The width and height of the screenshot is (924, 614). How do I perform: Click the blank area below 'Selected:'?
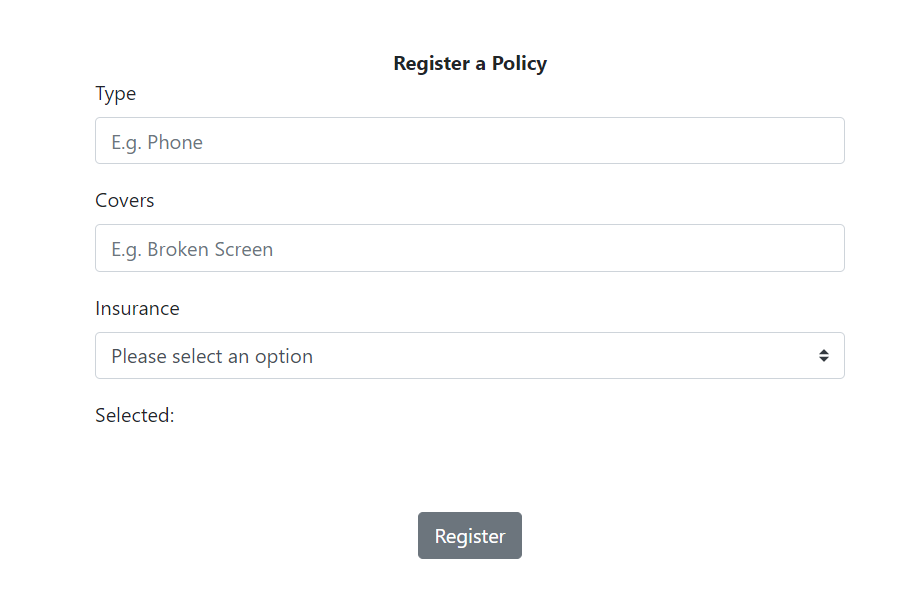pos(470,460)
